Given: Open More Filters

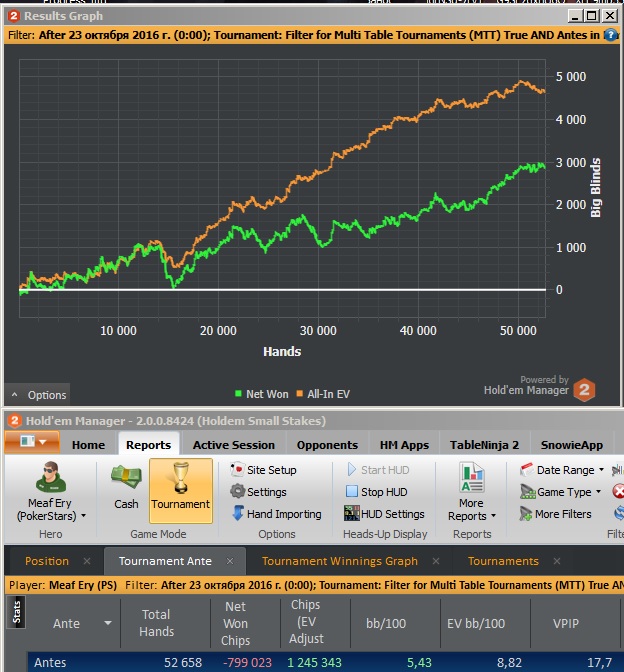Looking at the screenshot, I should 555,513.
